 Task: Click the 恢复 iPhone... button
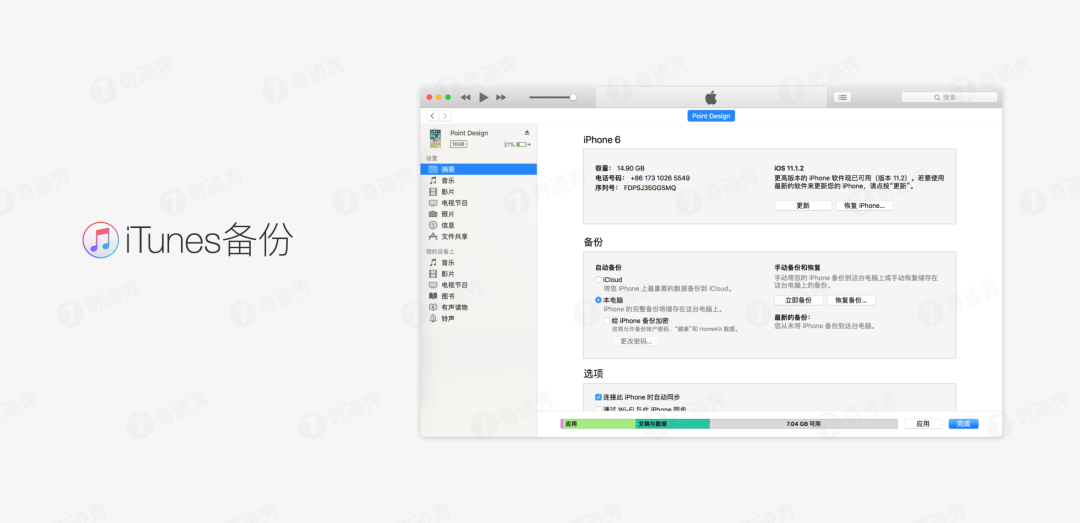pos(864,205)
